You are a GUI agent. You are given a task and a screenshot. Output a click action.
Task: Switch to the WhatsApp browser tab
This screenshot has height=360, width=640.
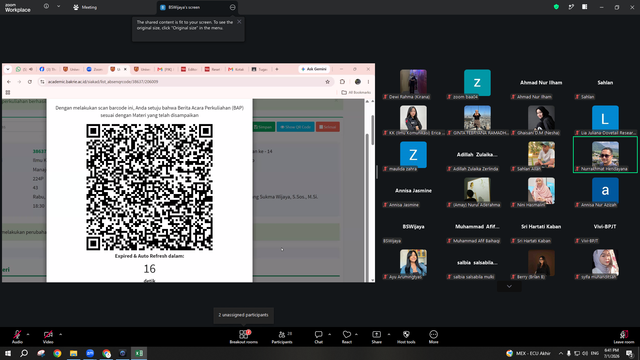pos(24,69)
